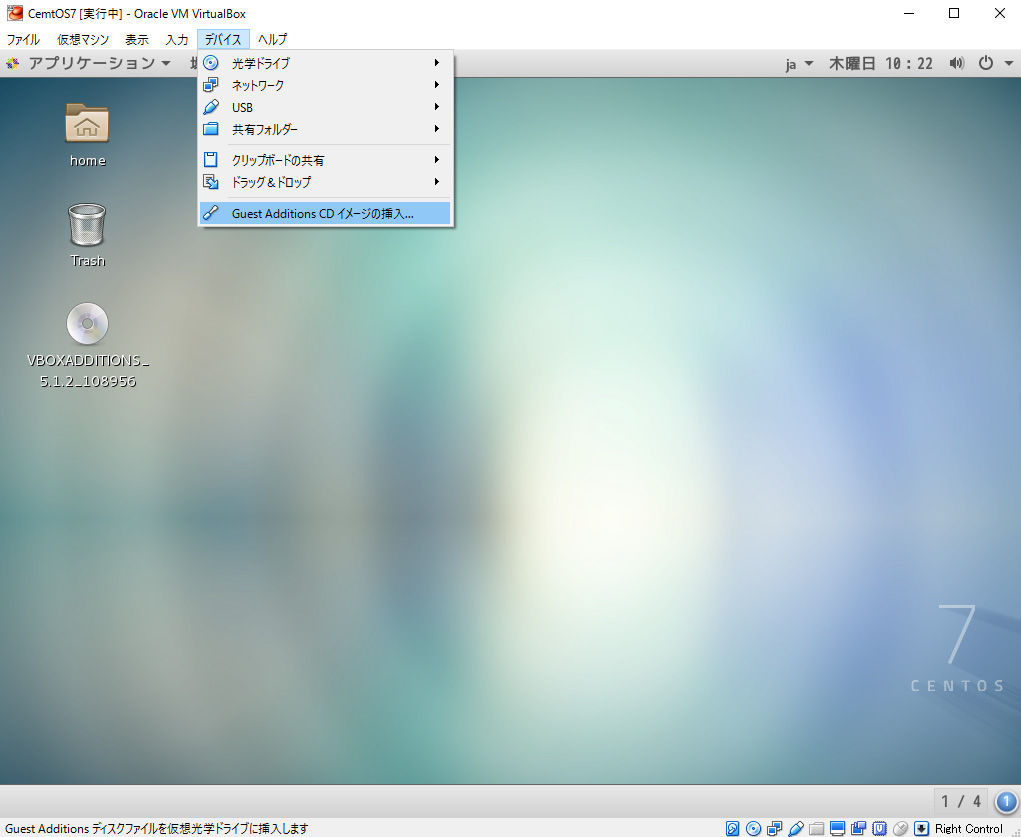This screenshot has width=1021, height=837.
Task: Click the USB plug icon in menu
Action: [210, 107]
